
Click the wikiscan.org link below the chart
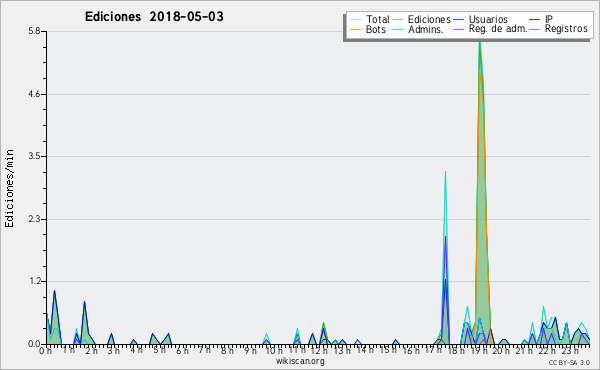[300, 361]
